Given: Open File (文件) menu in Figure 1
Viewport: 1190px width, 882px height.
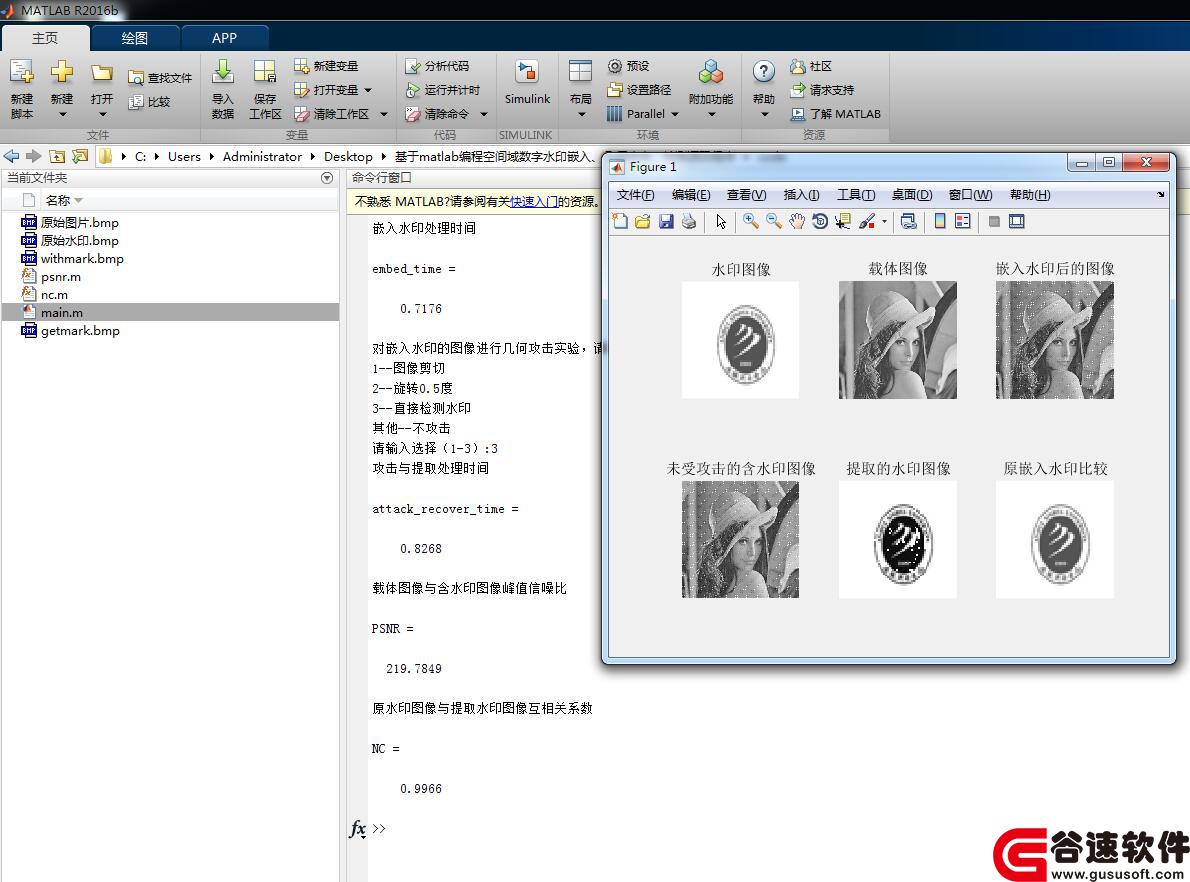Looking at the screenshot, I should (x=635, y=195).
